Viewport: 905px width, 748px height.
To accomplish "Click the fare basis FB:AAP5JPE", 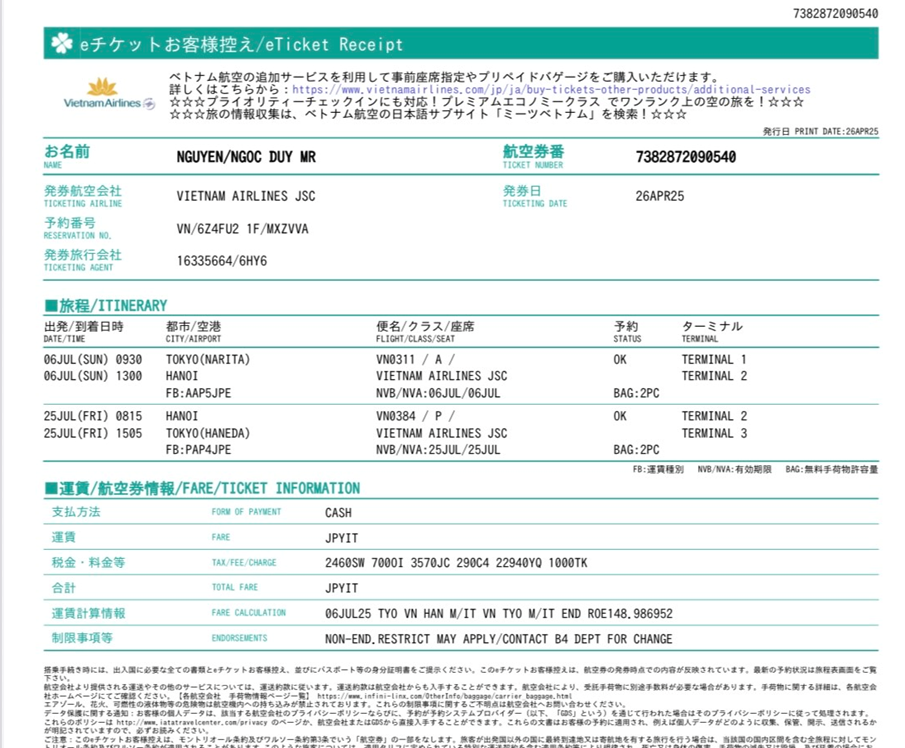I will tap(198, 393).
